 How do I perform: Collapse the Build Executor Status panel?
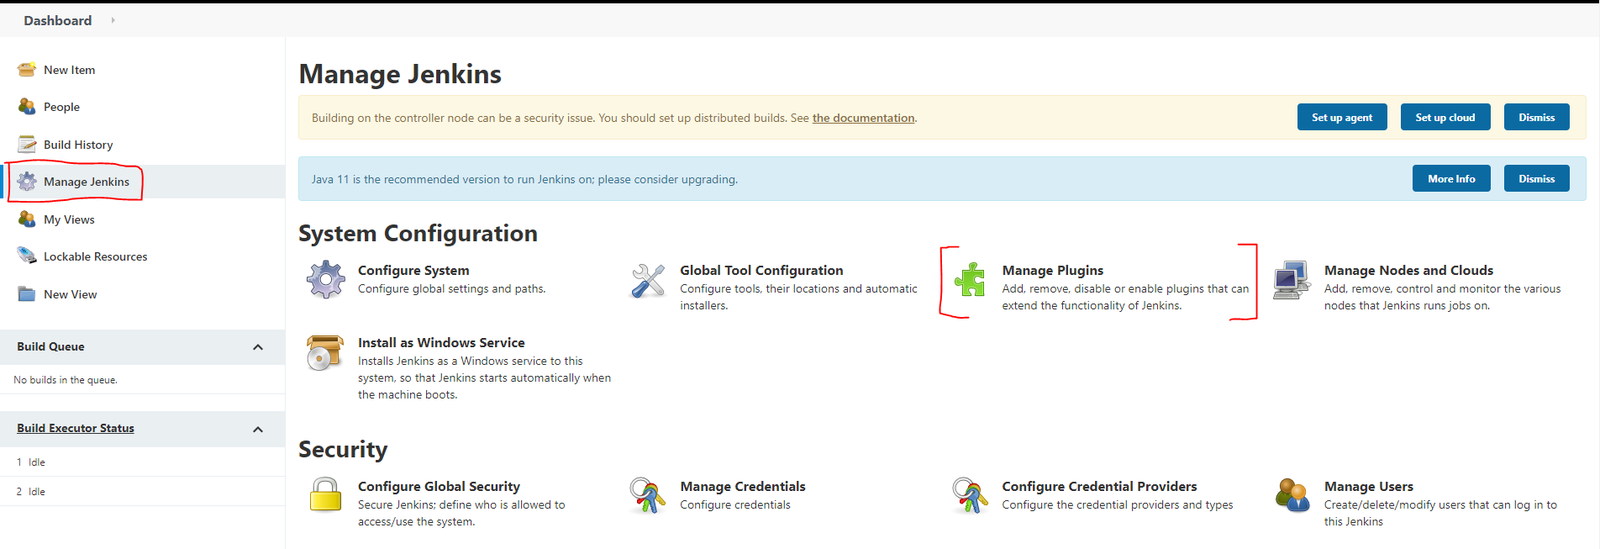258,429
